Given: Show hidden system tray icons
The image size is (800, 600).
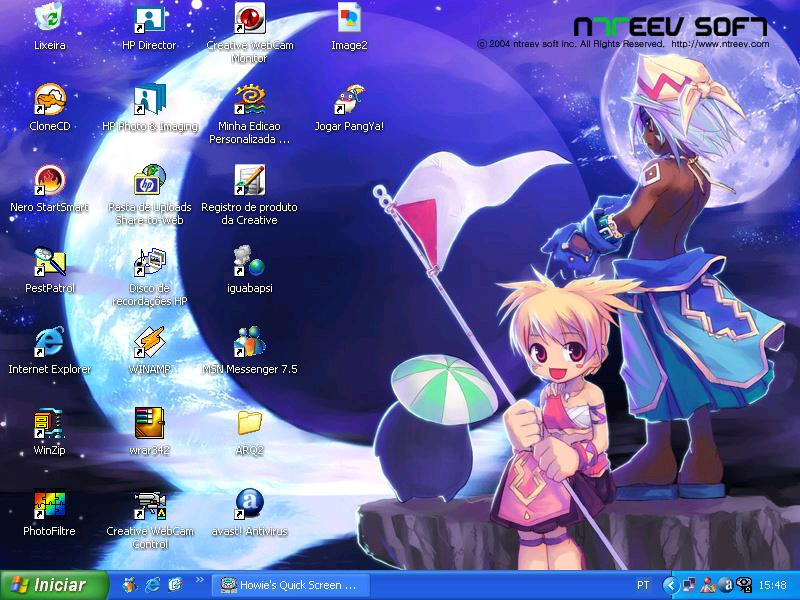Looking at the screenshot, I should 670,585.
